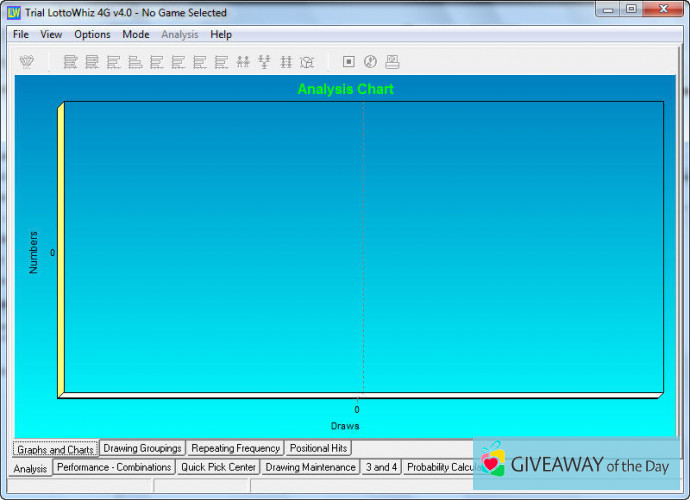Click the LottoWhiz app icon in title bar
This screenshot has height=500, width=690.
(x=13, y=12)
